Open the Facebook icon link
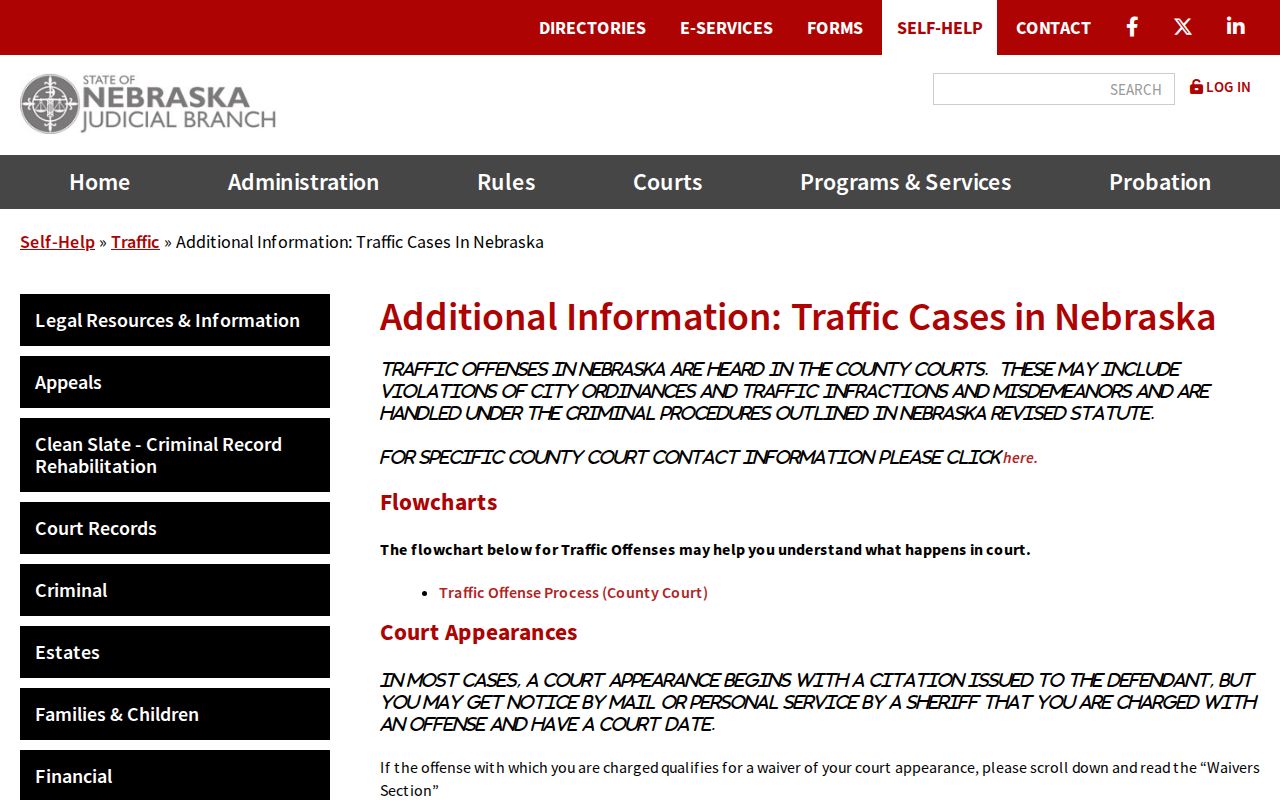Viewport: 1280px width, 800px height. click(1132, 27)
